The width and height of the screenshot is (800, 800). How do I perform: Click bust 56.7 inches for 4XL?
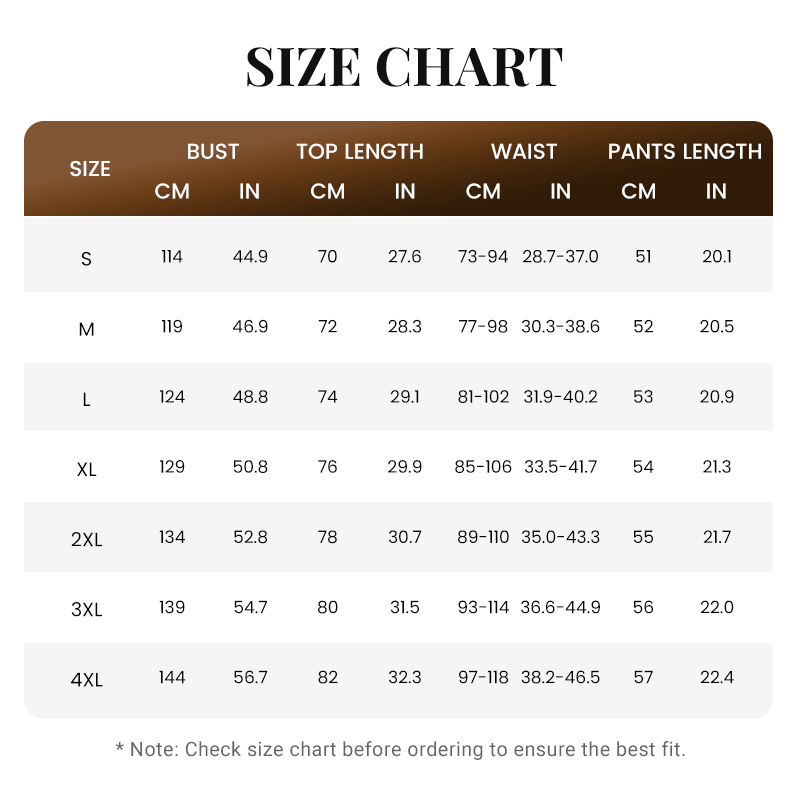tap(250, 677)
